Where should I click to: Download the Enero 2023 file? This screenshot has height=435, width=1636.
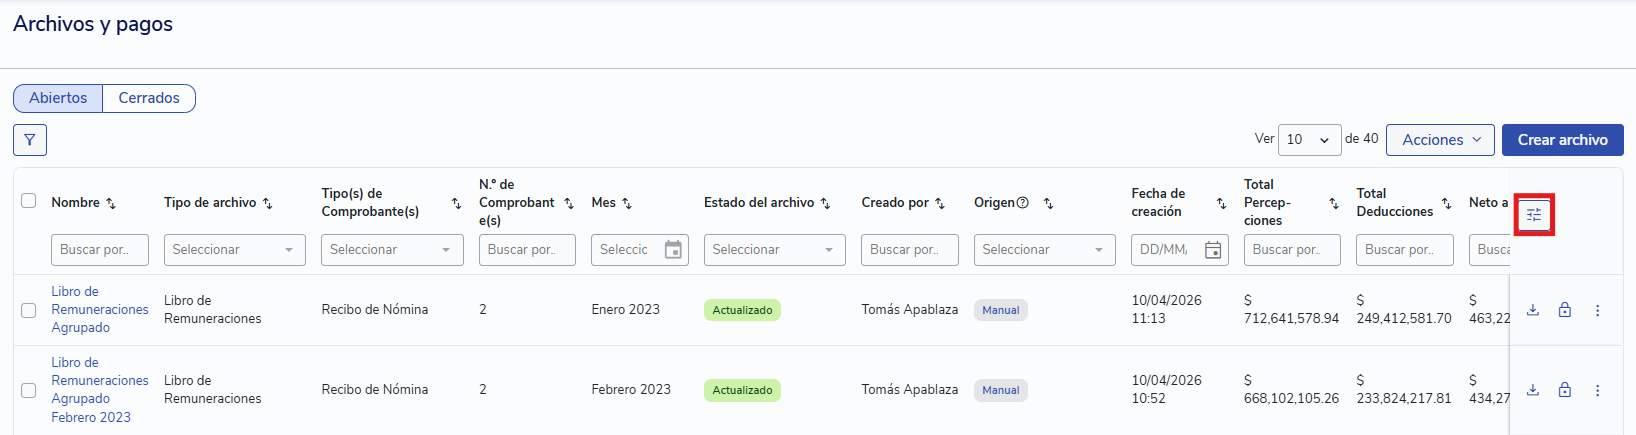tap(1532, 310)
